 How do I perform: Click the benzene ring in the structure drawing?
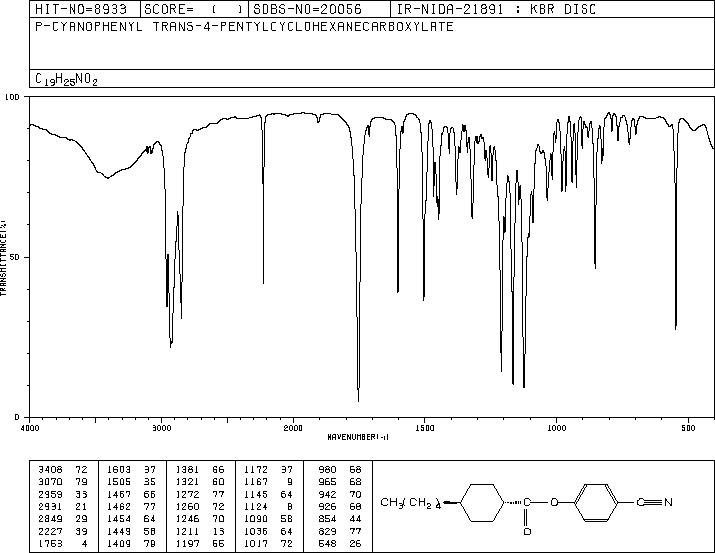click(596, 502)
